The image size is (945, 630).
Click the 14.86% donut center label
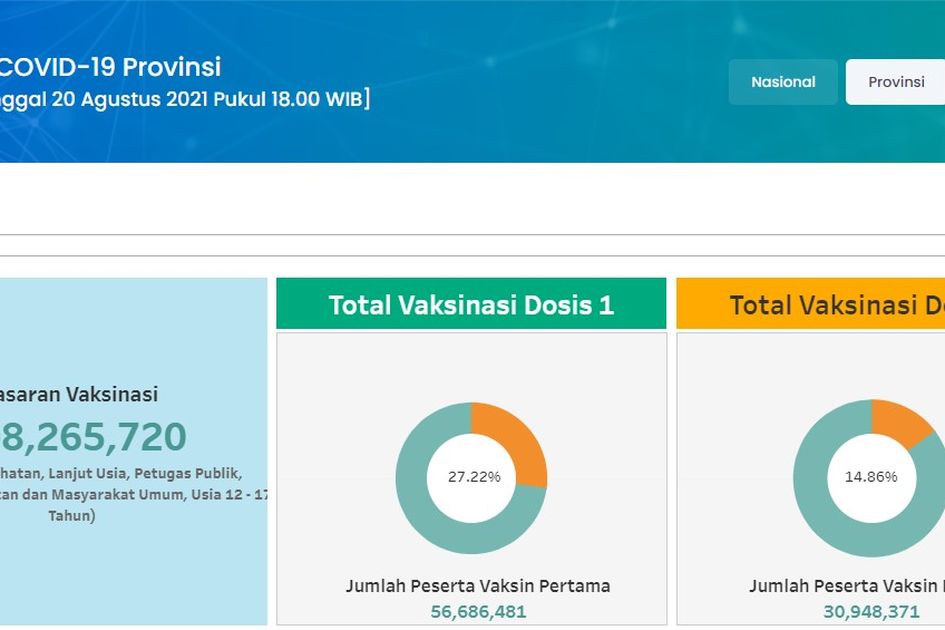(870, 477)
